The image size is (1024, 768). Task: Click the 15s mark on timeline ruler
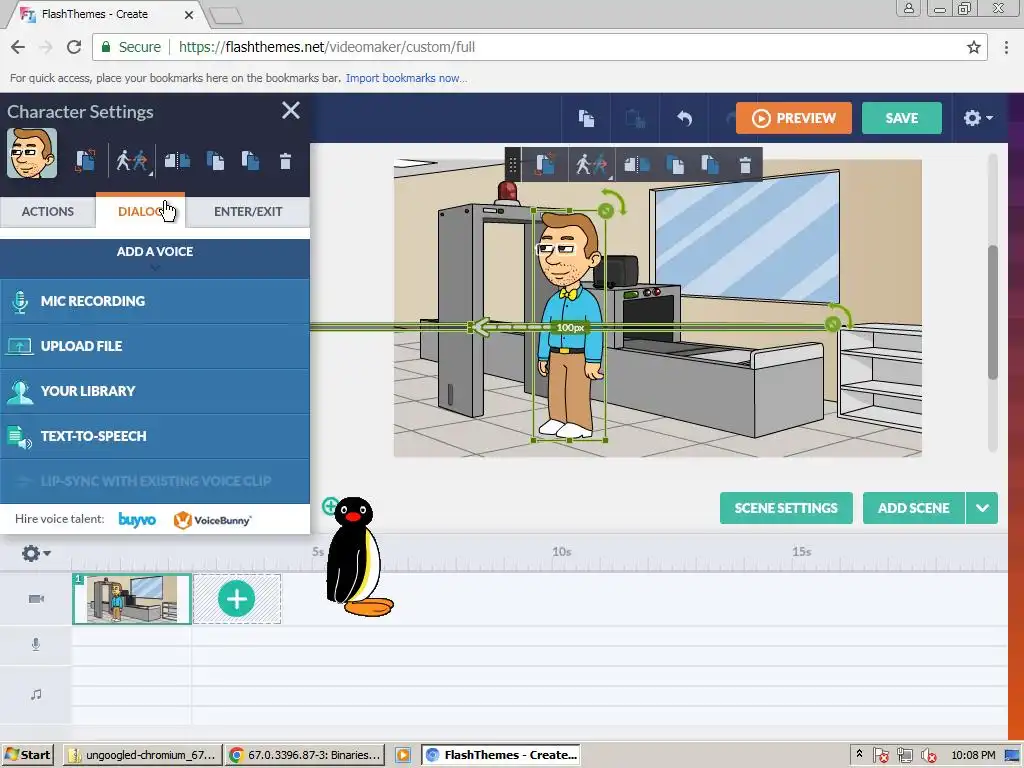pyautogui.click(x=802, y=552)
